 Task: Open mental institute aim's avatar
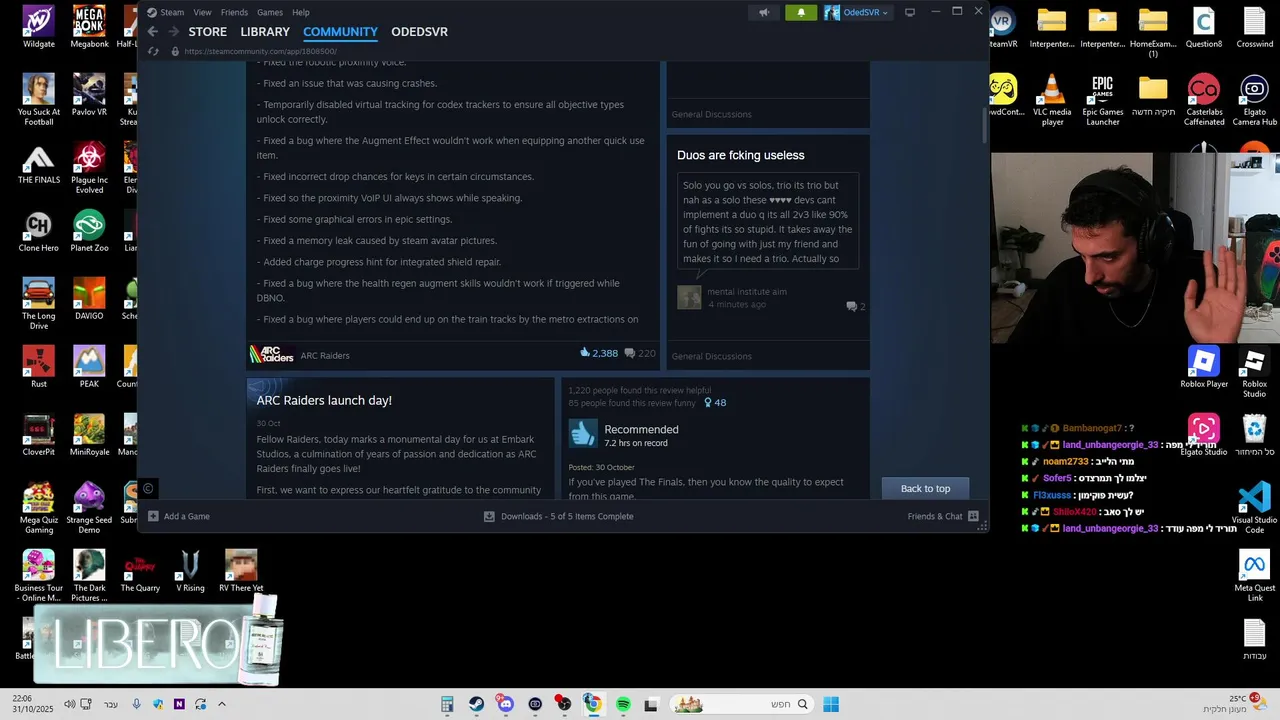click(689, 297)
